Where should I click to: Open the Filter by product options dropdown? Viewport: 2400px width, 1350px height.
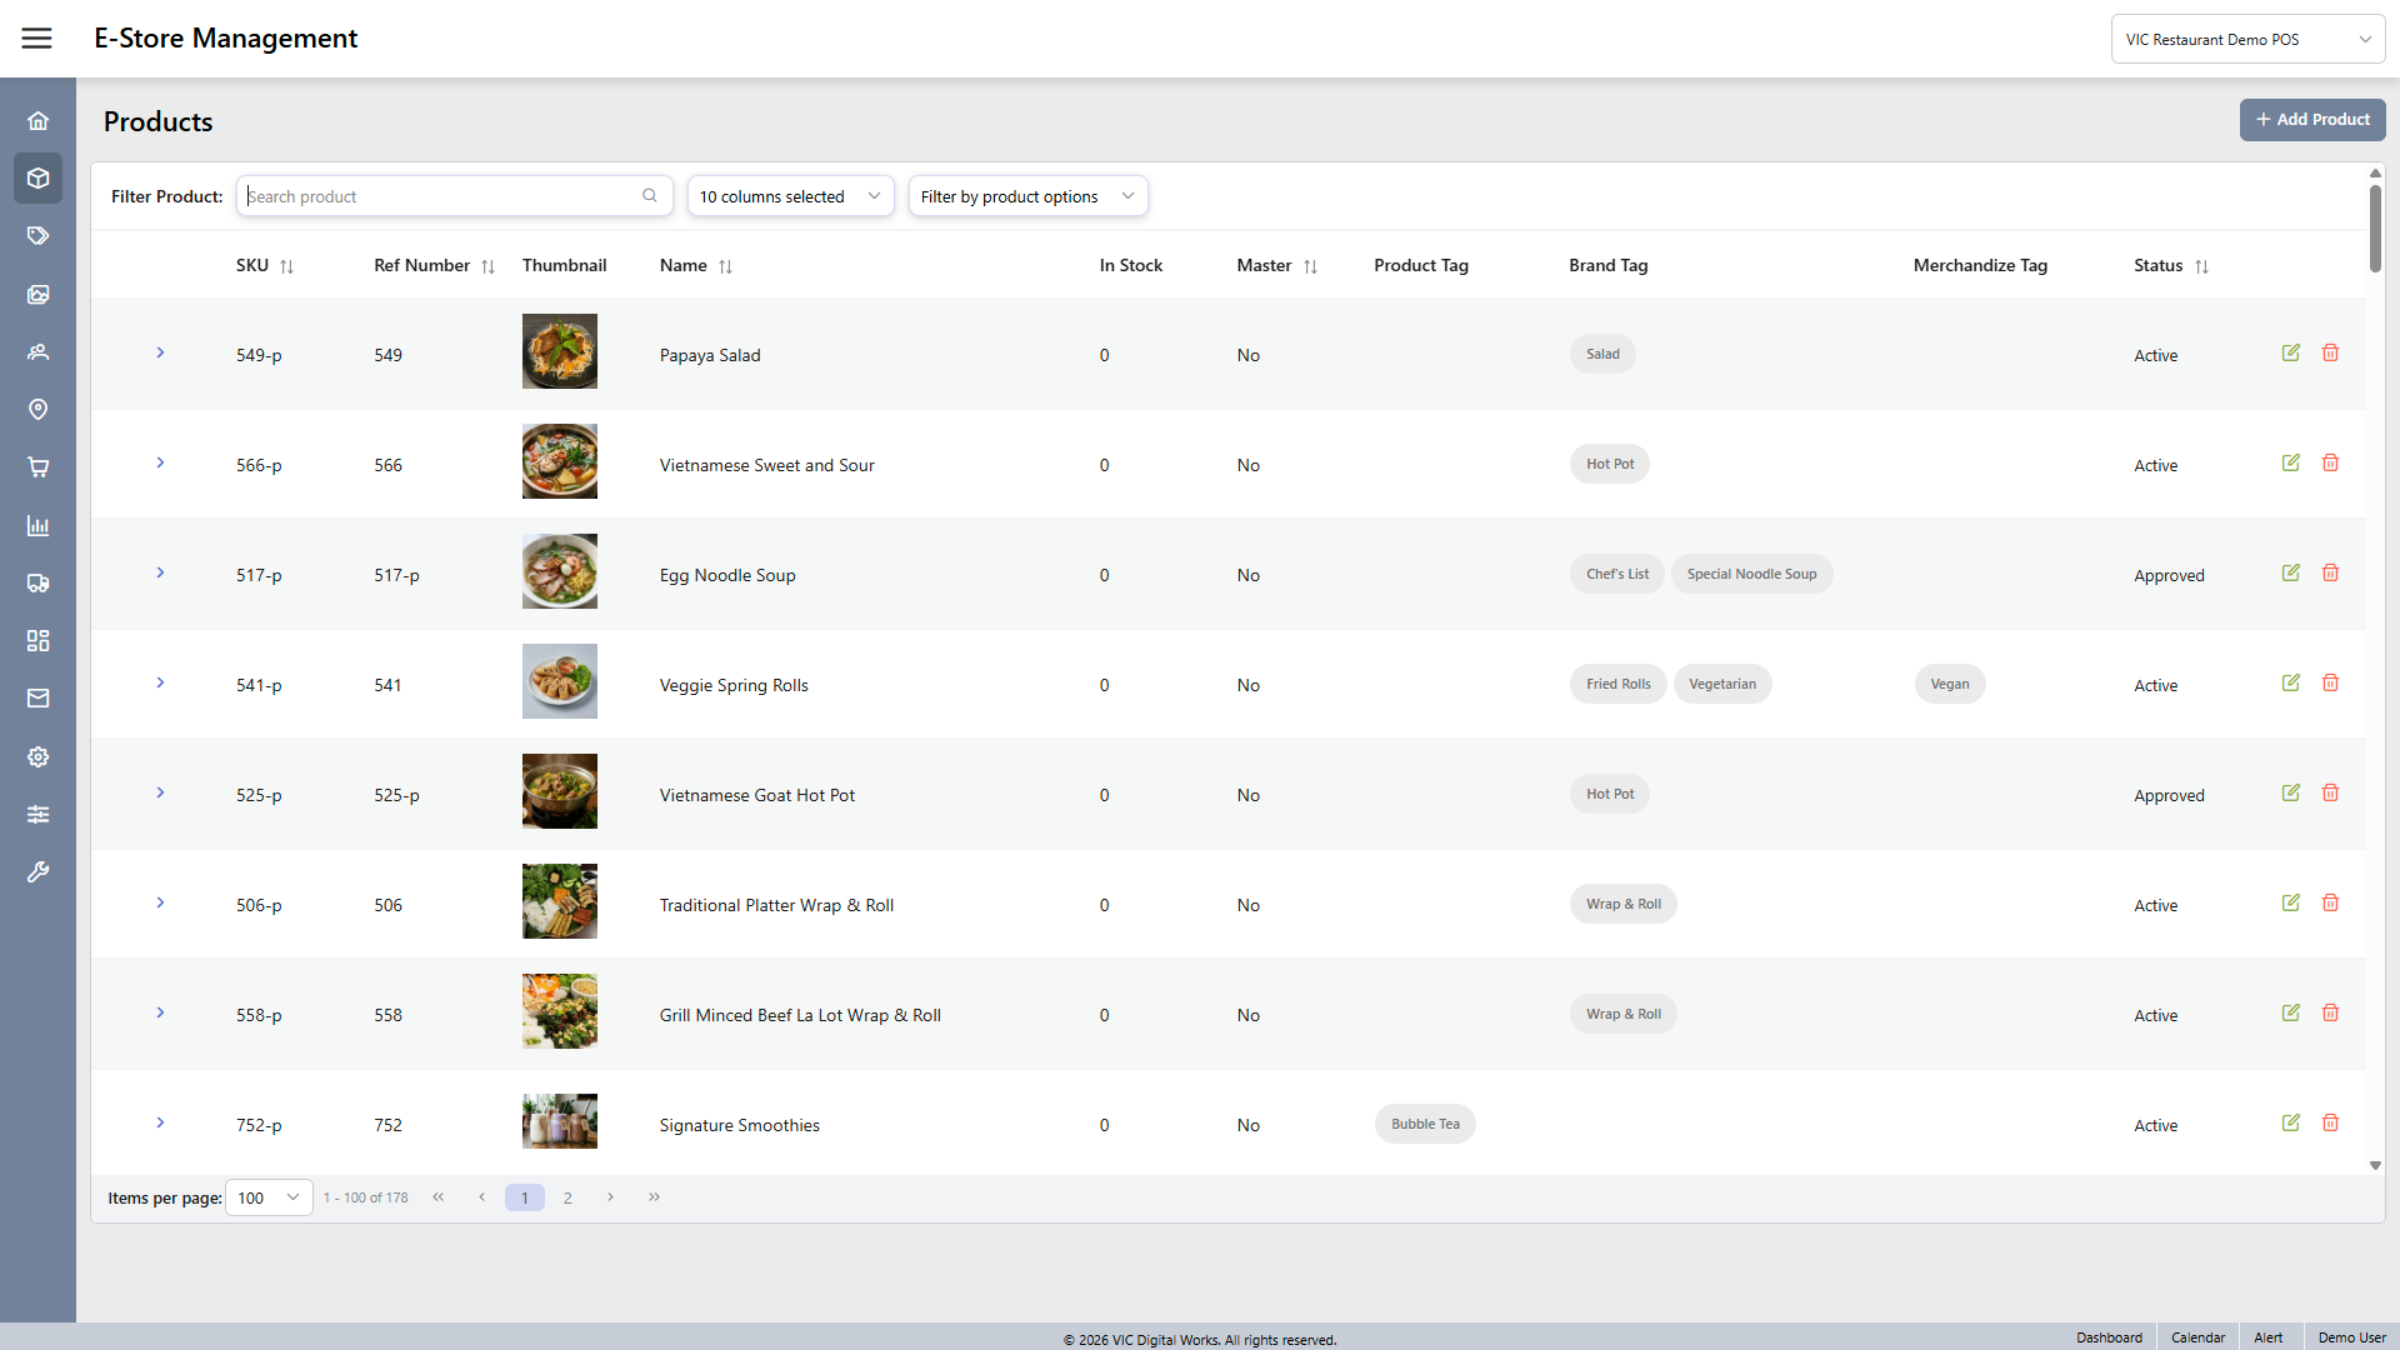(x=1028, y=195)
